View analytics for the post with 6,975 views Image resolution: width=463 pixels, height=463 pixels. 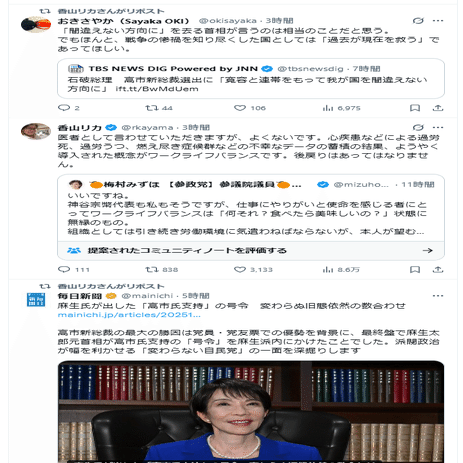pyautogui.click(x=341, y=108)
